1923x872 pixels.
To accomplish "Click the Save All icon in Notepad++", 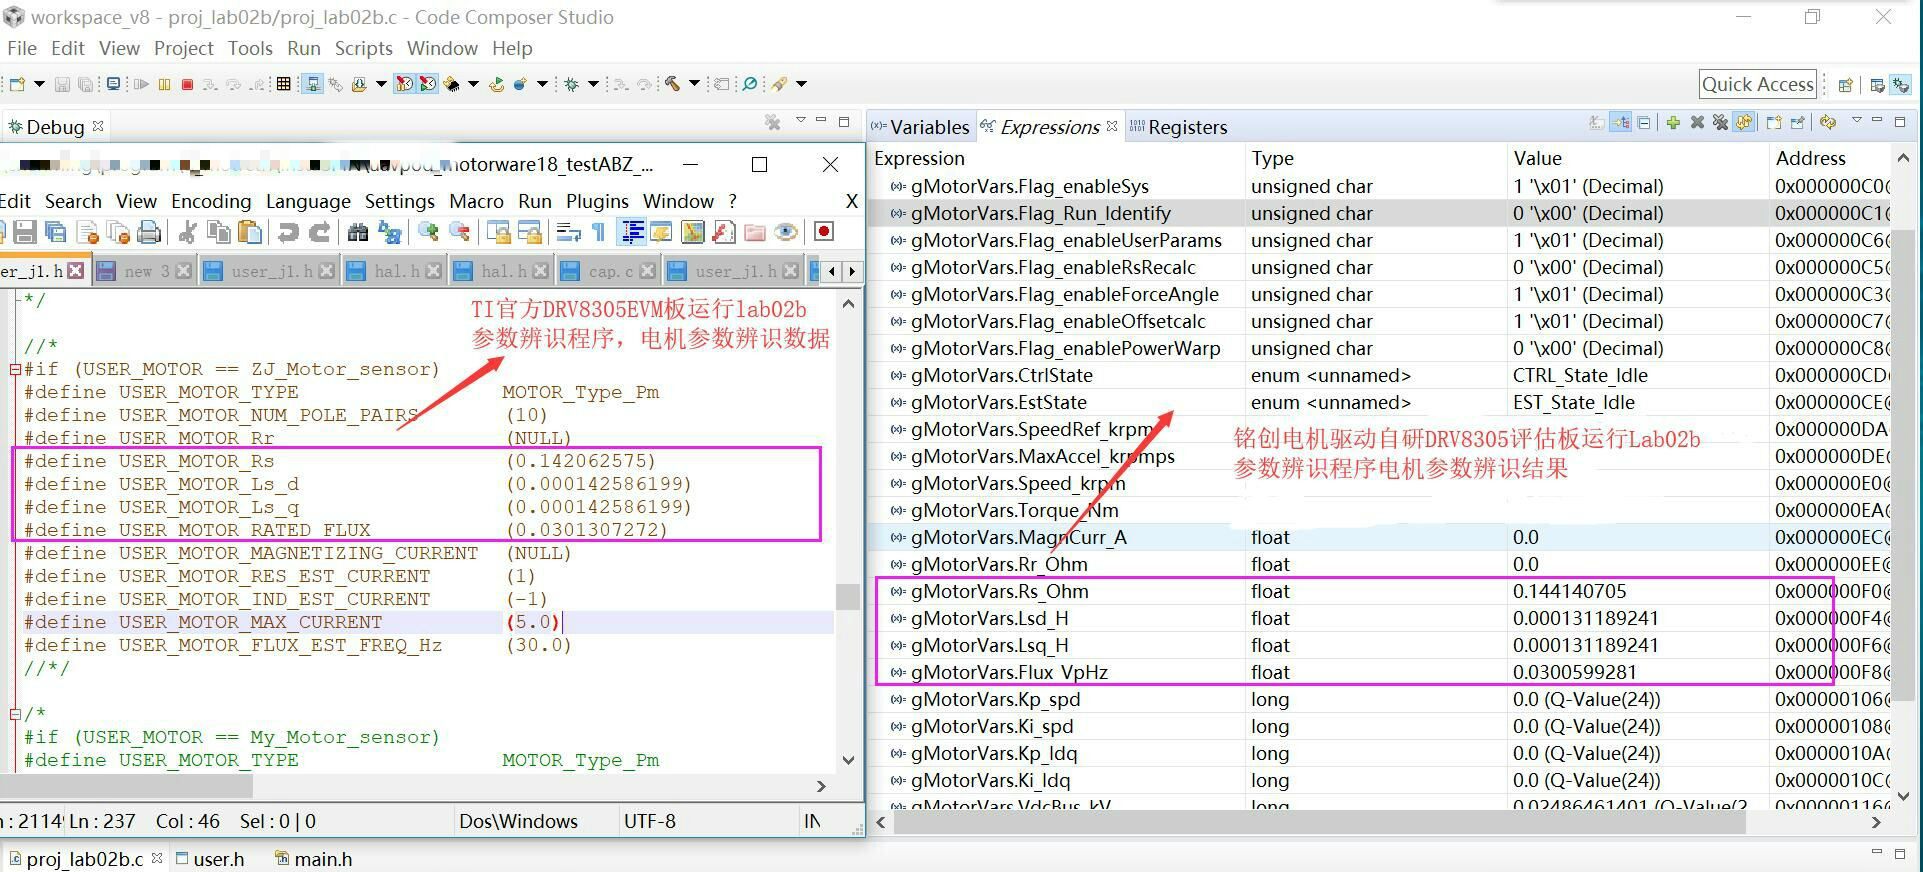I will (x=56, y=232).
